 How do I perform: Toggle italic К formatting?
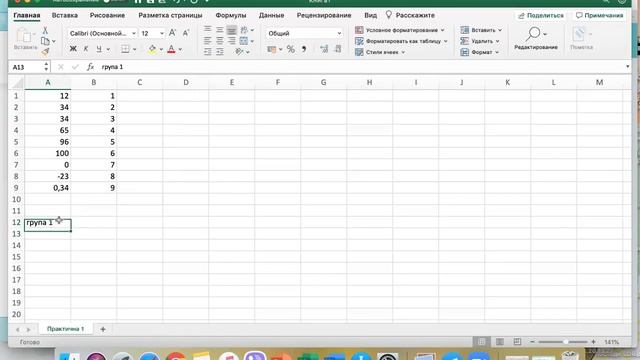86,49
